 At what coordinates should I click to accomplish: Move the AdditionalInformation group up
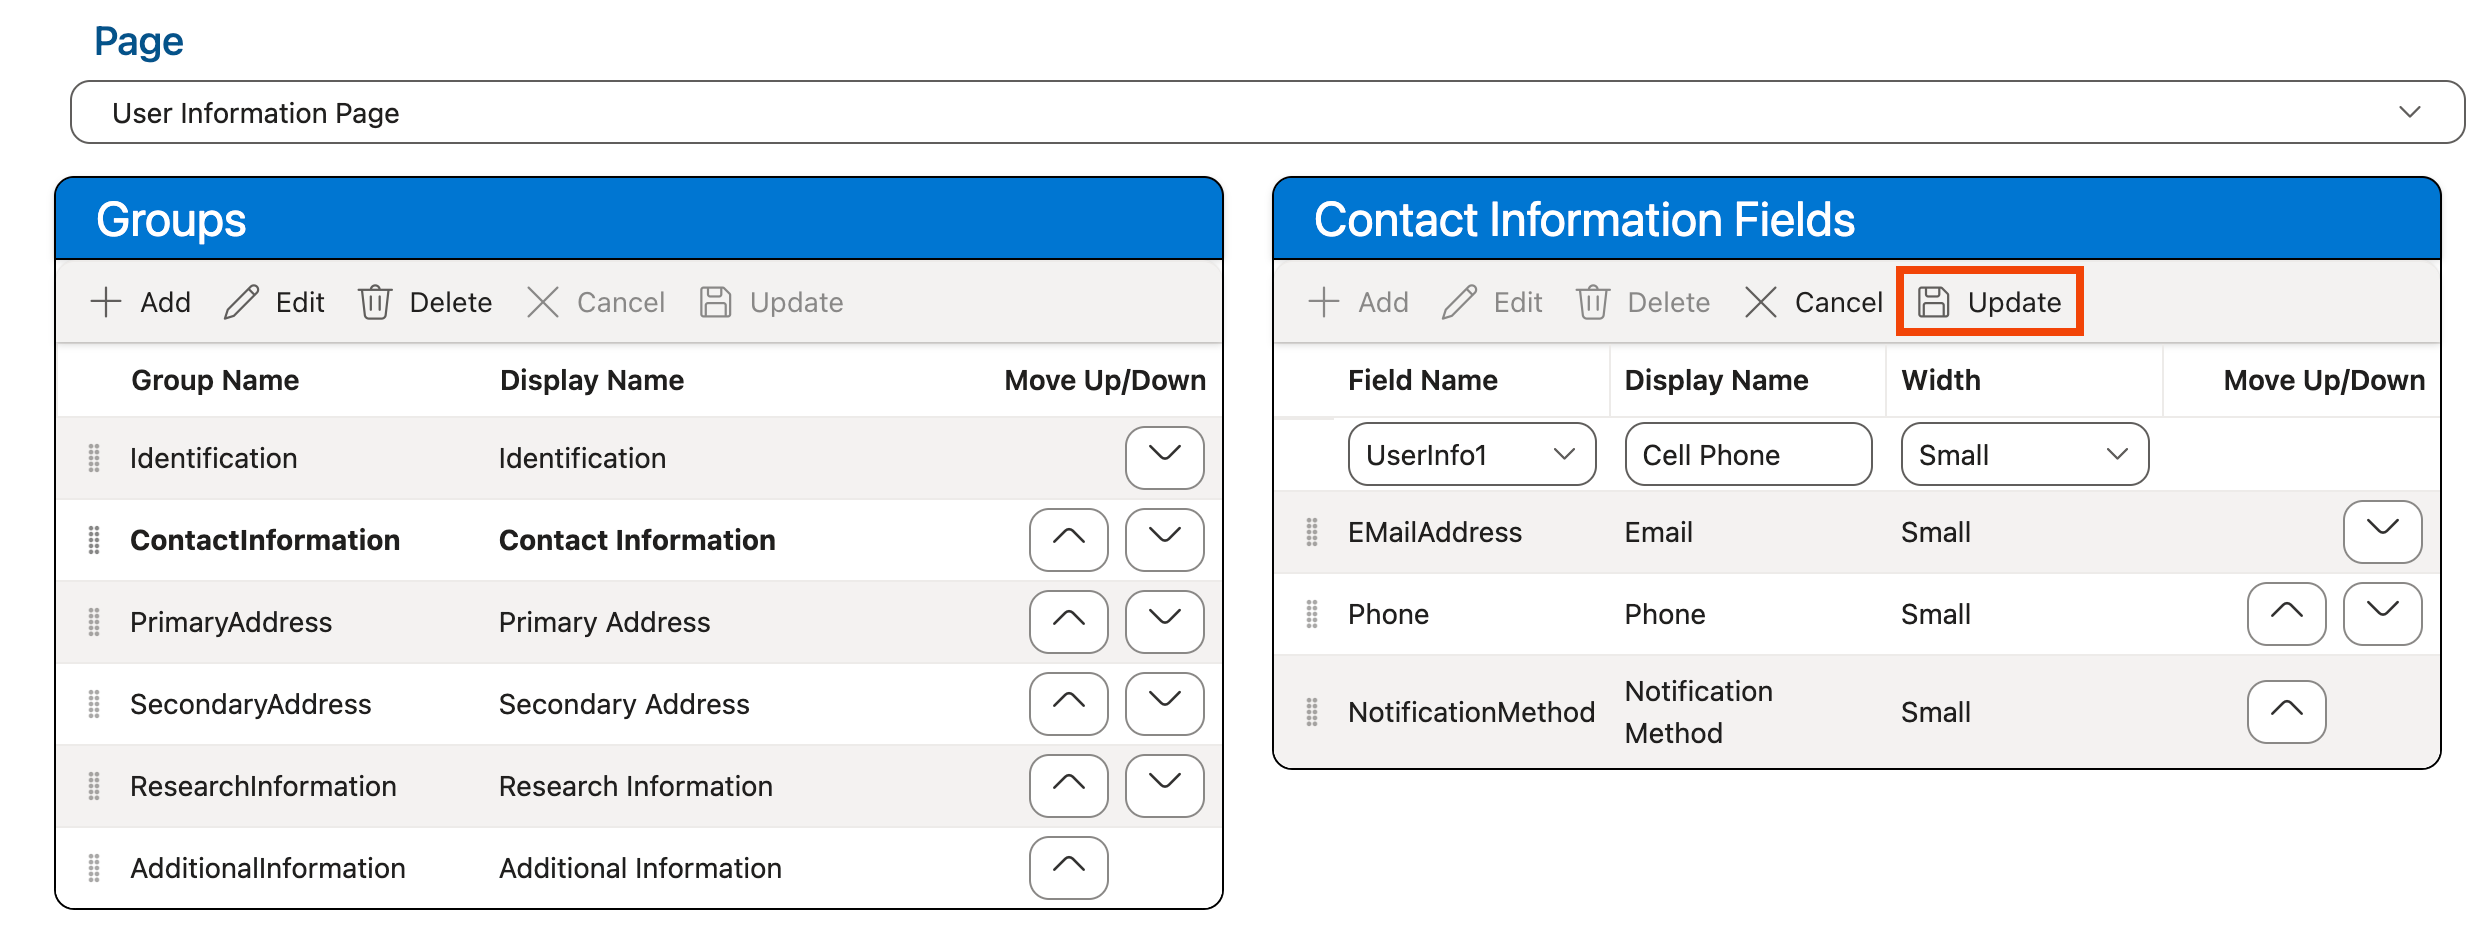pos(1068,867)
